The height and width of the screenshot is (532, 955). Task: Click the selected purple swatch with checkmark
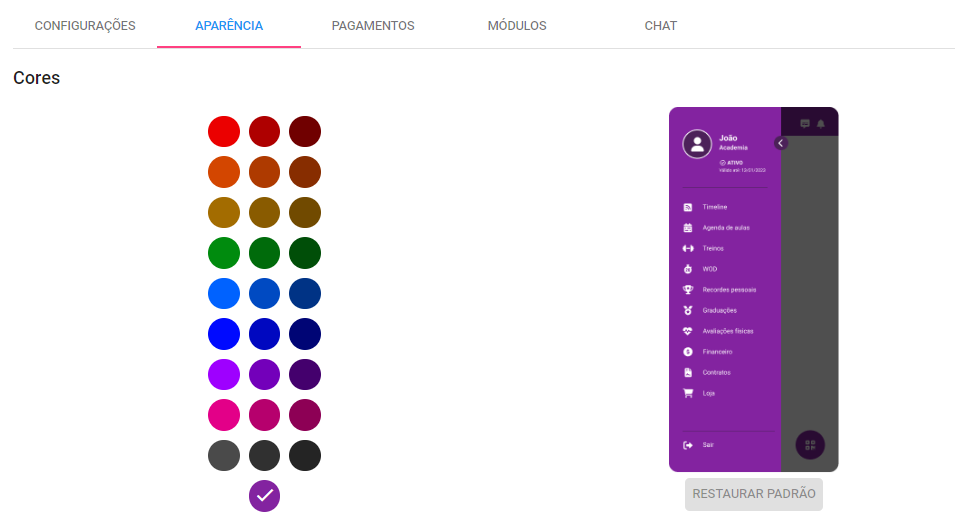coord(264,496)
